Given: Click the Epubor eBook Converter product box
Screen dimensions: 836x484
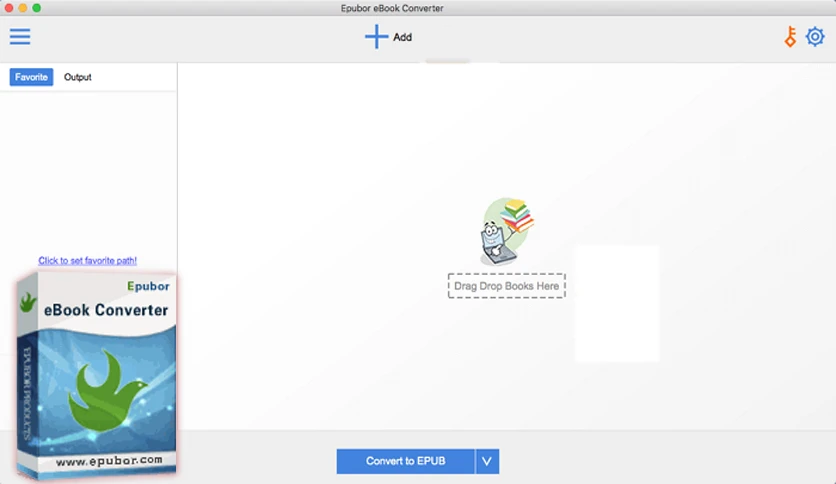Looking at the screenshot, I should 96,376.
